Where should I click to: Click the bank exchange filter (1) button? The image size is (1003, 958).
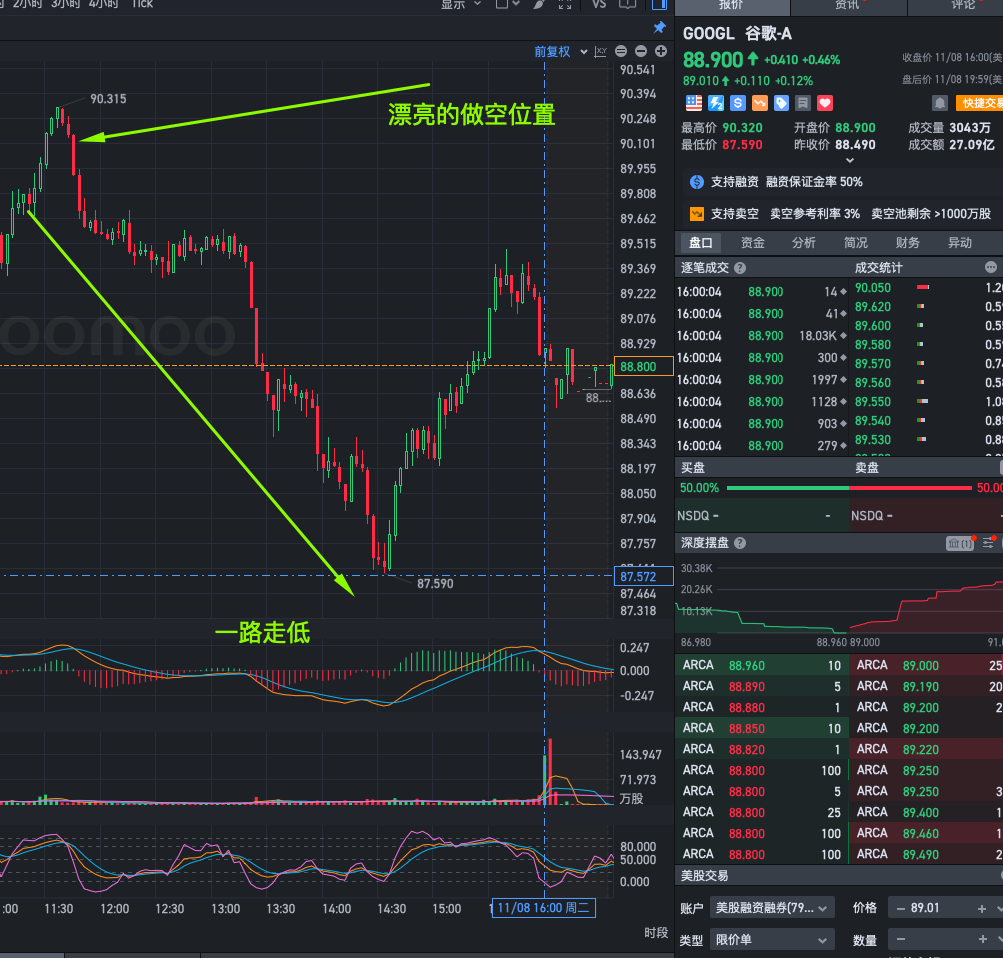tap(960, 544)
